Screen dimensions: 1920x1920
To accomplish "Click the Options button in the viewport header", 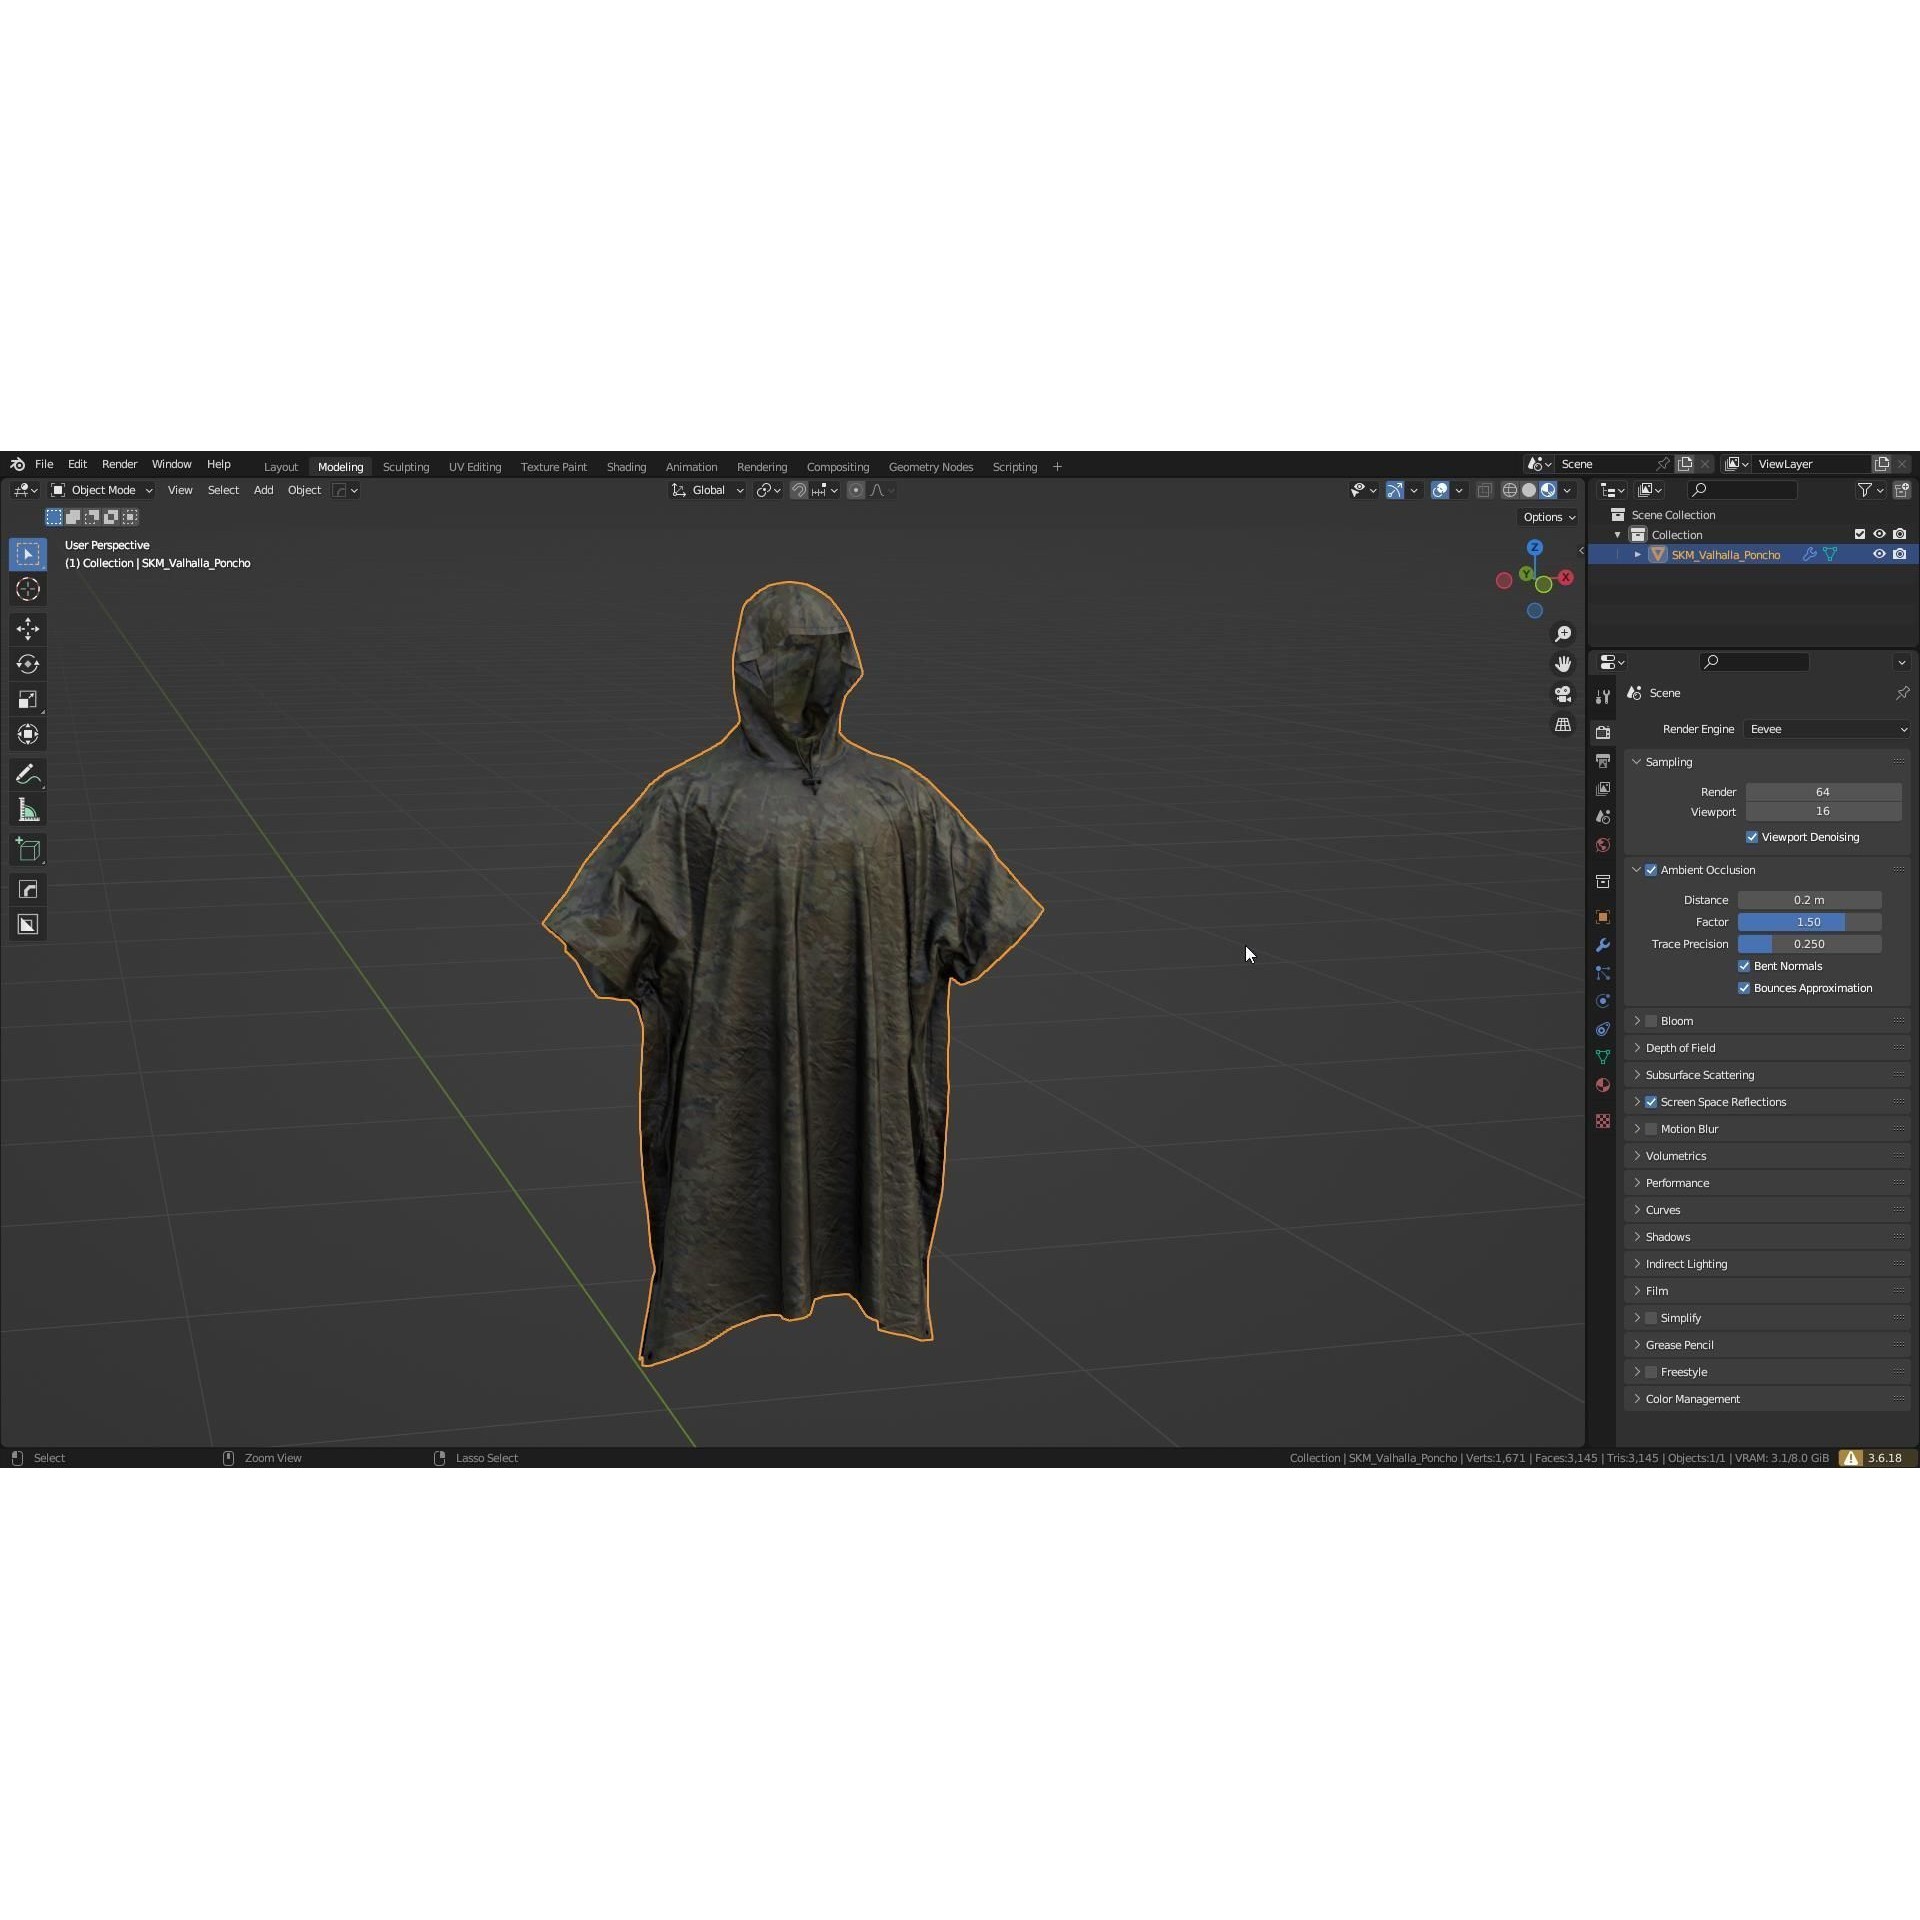I will [x=1546, y=517].
